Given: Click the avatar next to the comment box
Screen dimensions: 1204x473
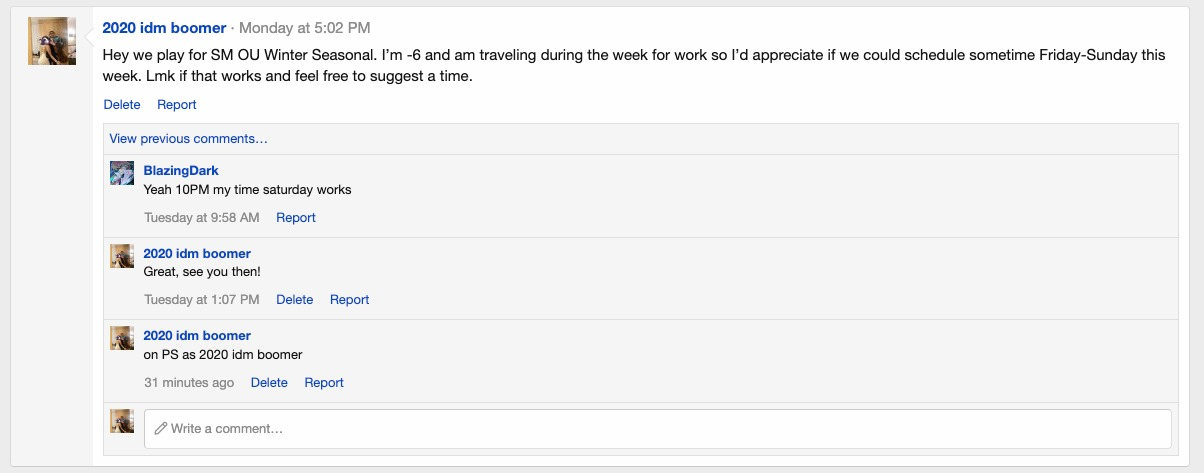Looking at the screenshot, I should (122, 421).
